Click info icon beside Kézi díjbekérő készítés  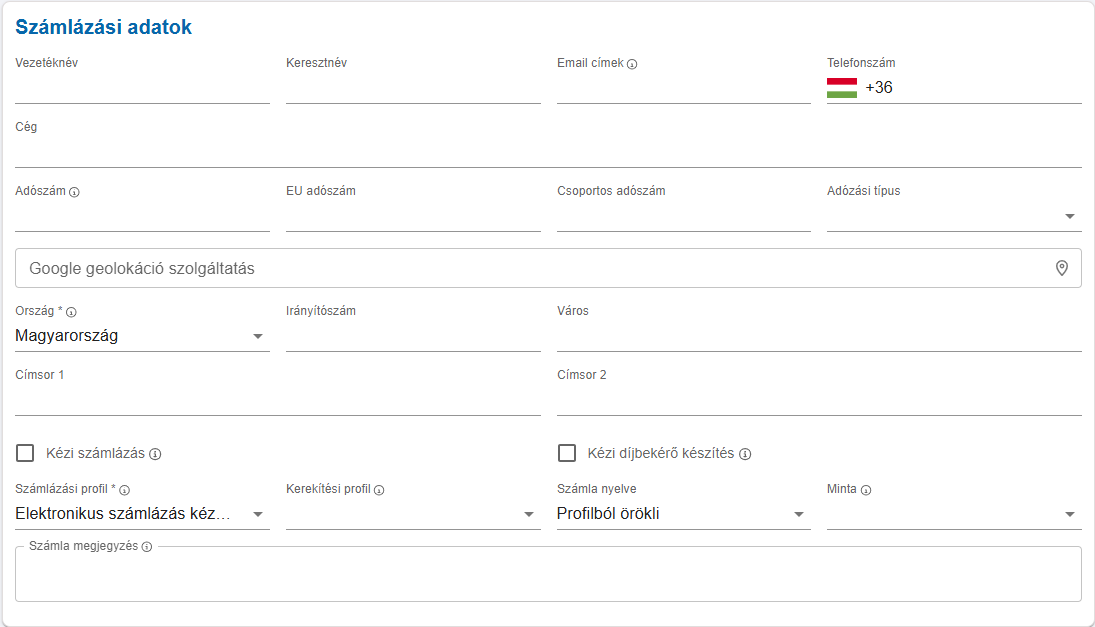pyautogui.click(x=745, y=454)
